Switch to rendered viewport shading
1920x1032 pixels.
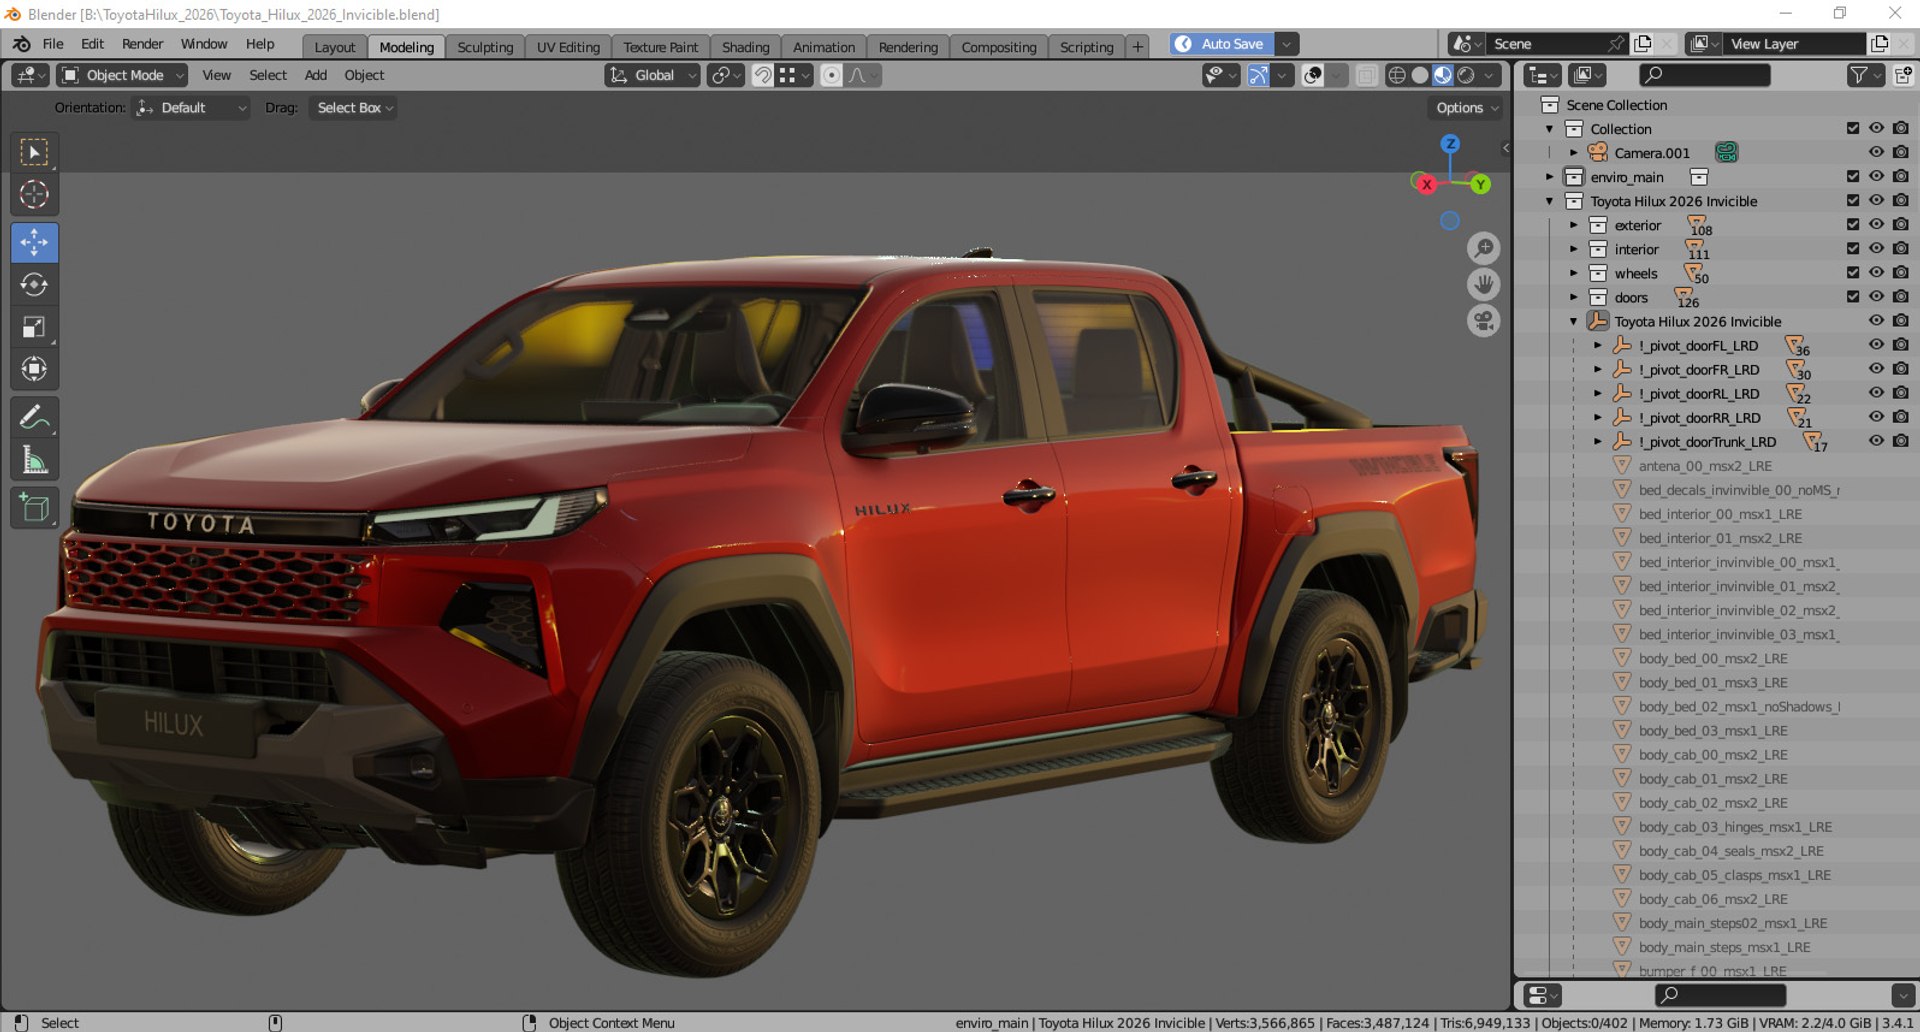point(1466,75)
